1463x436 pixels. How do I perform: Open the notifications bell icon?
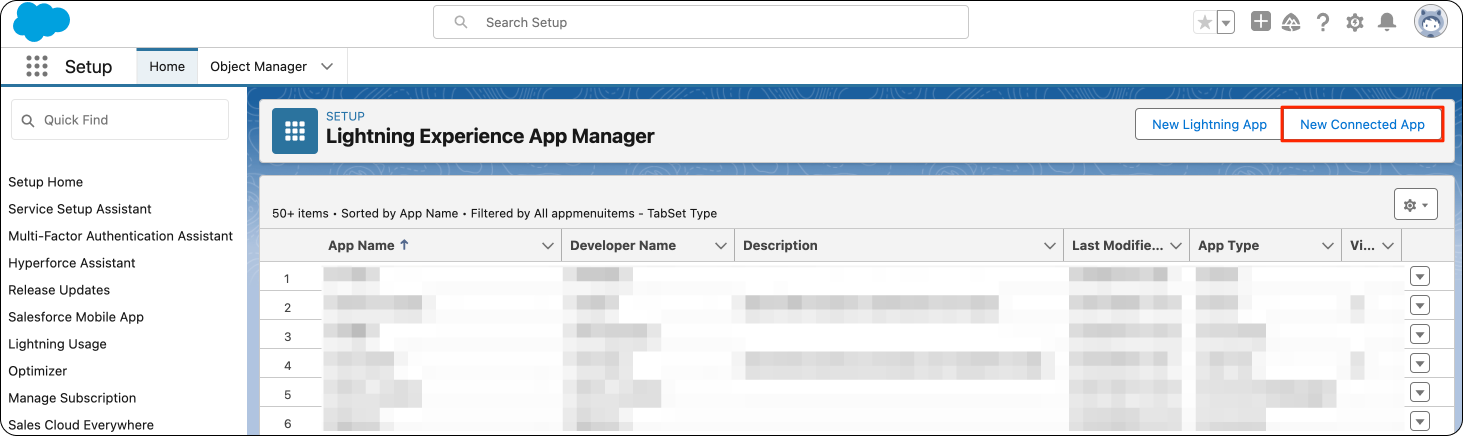pyautogui.click(x=1387, y=21)
